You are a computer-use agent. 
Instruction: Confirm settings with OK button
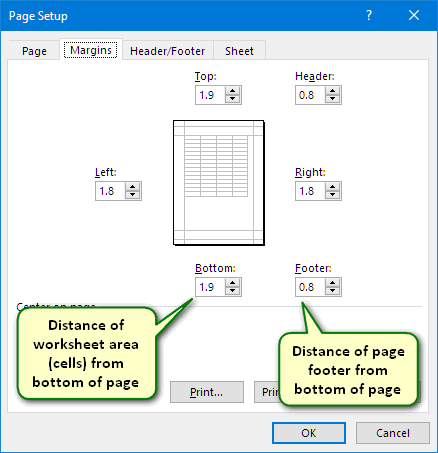pos(309,433)
